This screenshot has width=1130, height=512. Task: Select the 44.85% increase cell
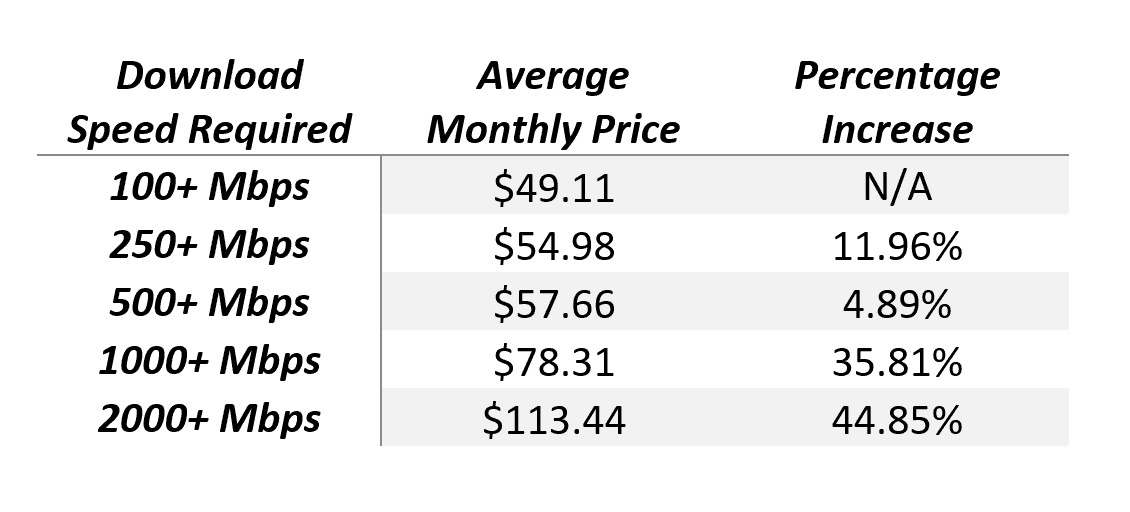point(896,419)
